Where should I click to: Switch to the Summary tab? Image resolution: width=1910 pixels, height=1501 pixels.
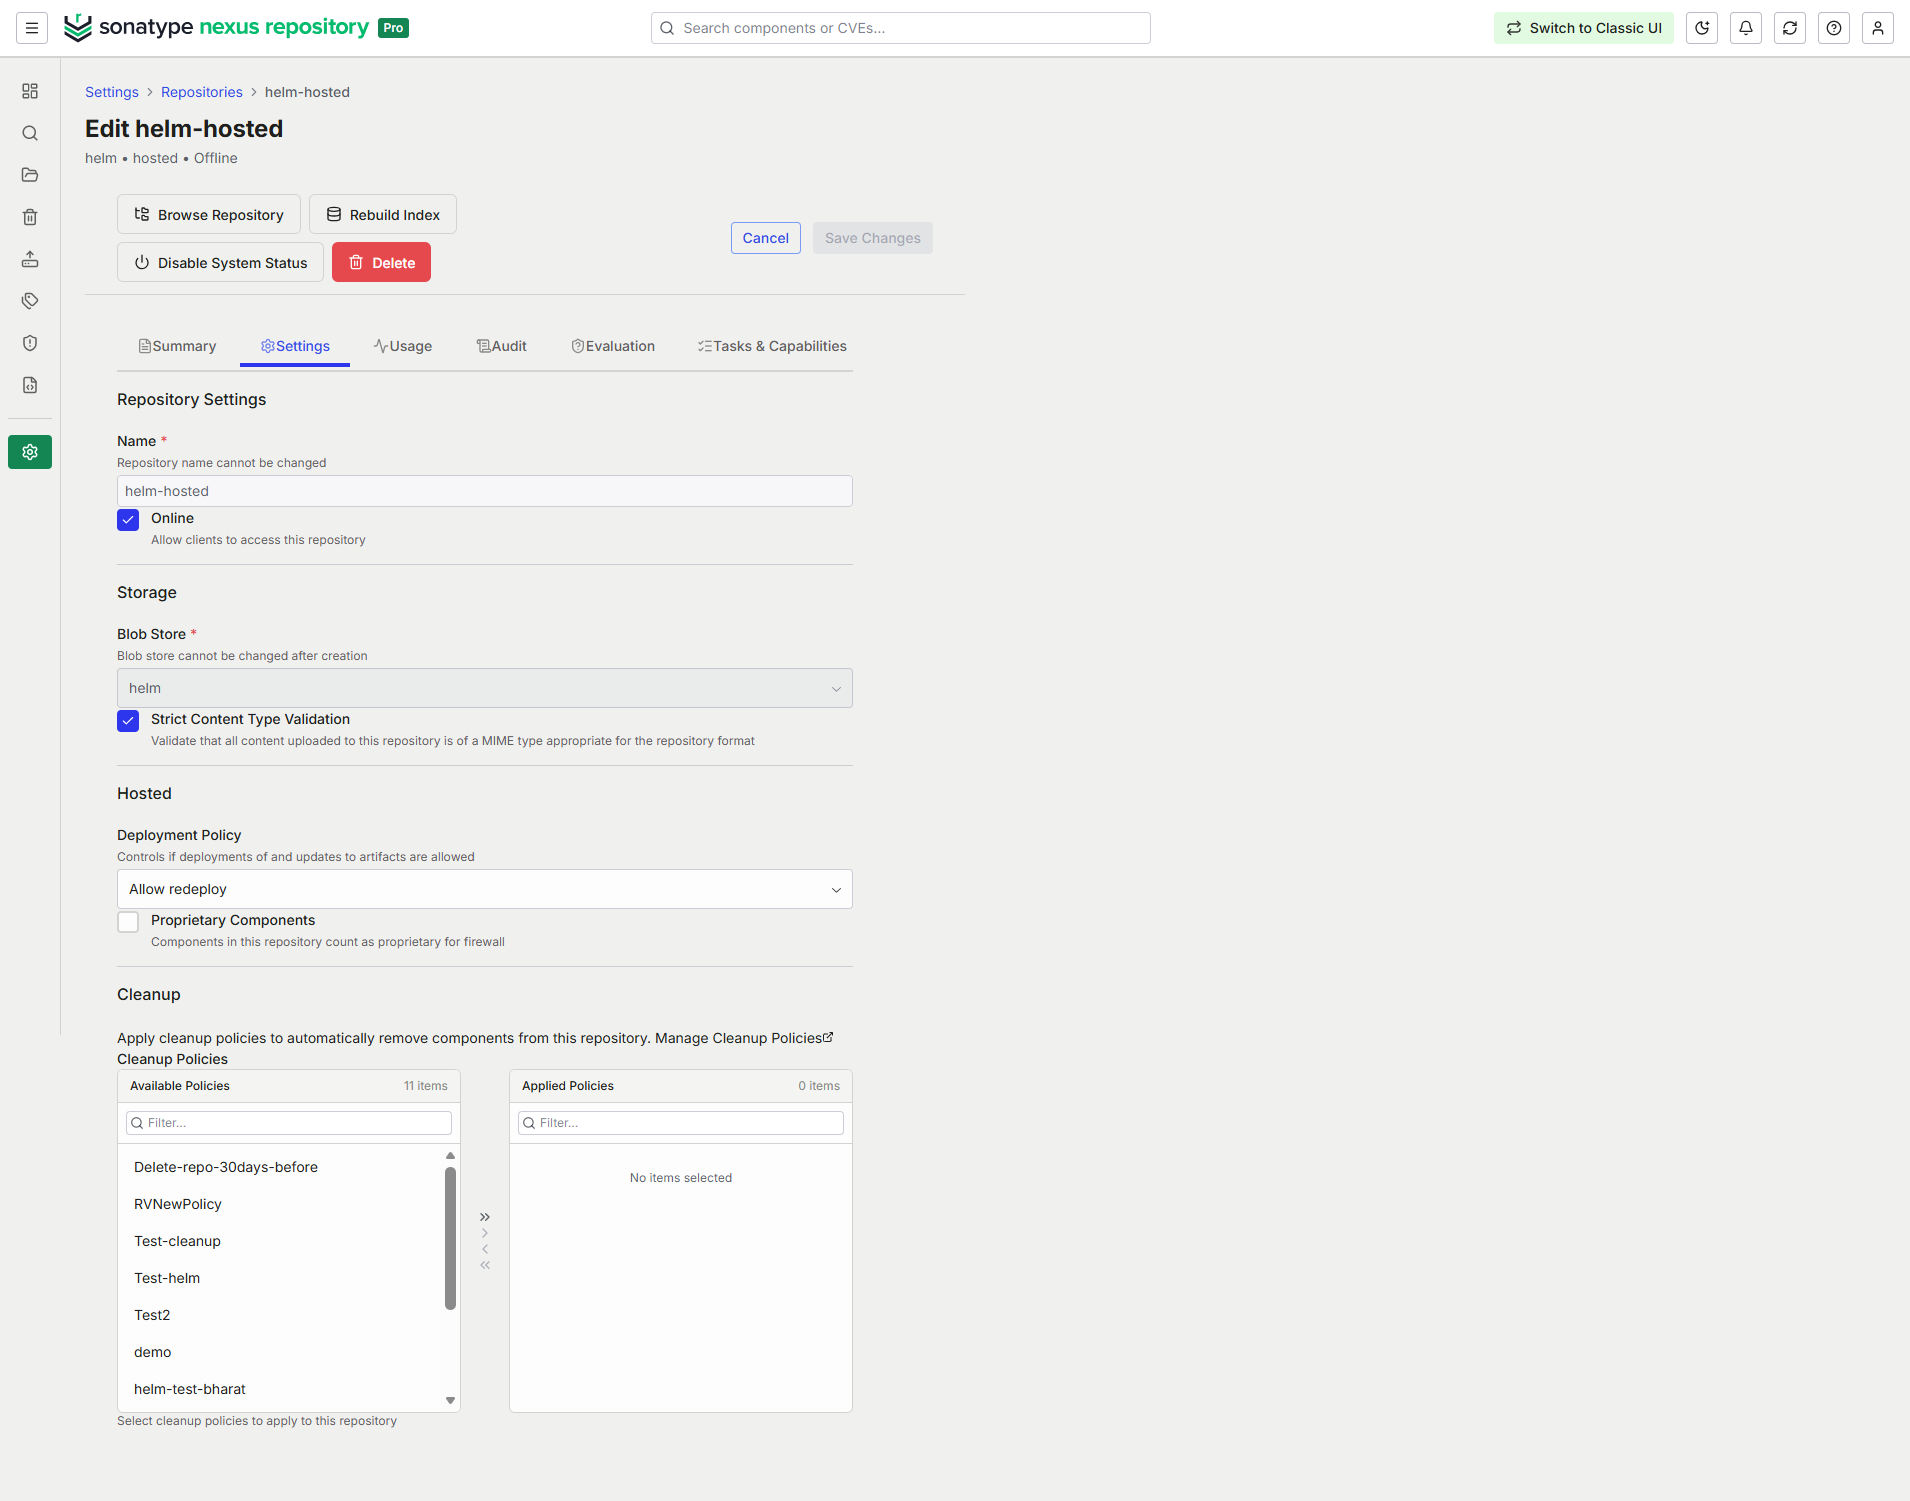(x=177, y=346)
